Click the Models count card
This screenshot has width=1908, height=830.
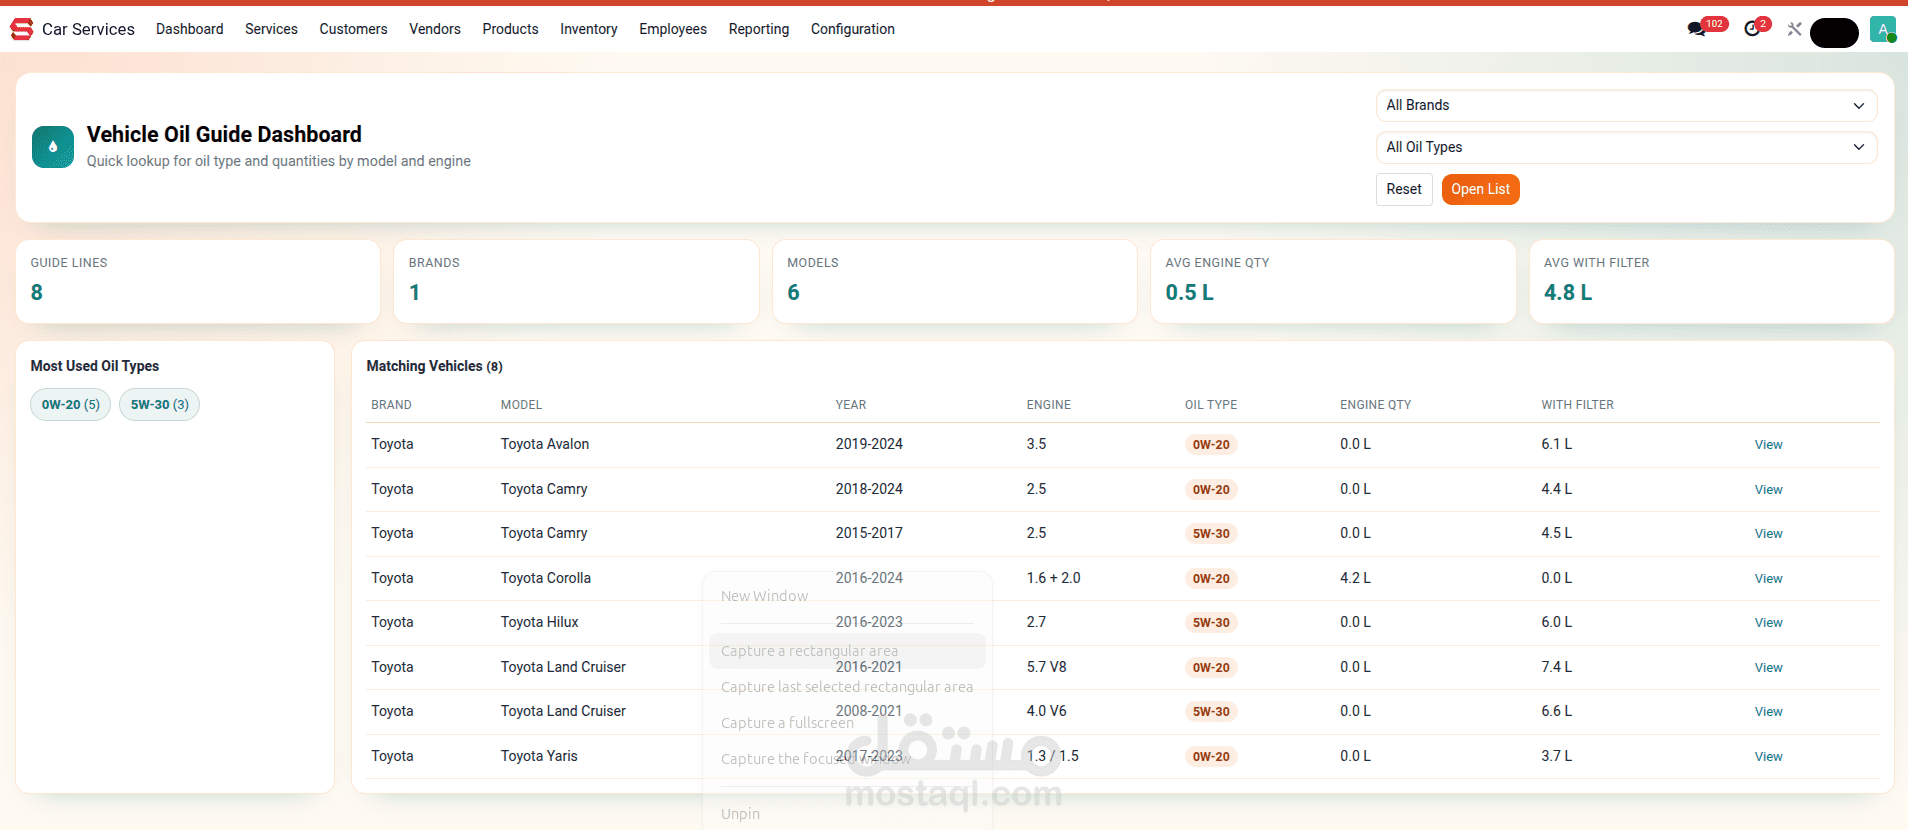(x=955, y=281)
